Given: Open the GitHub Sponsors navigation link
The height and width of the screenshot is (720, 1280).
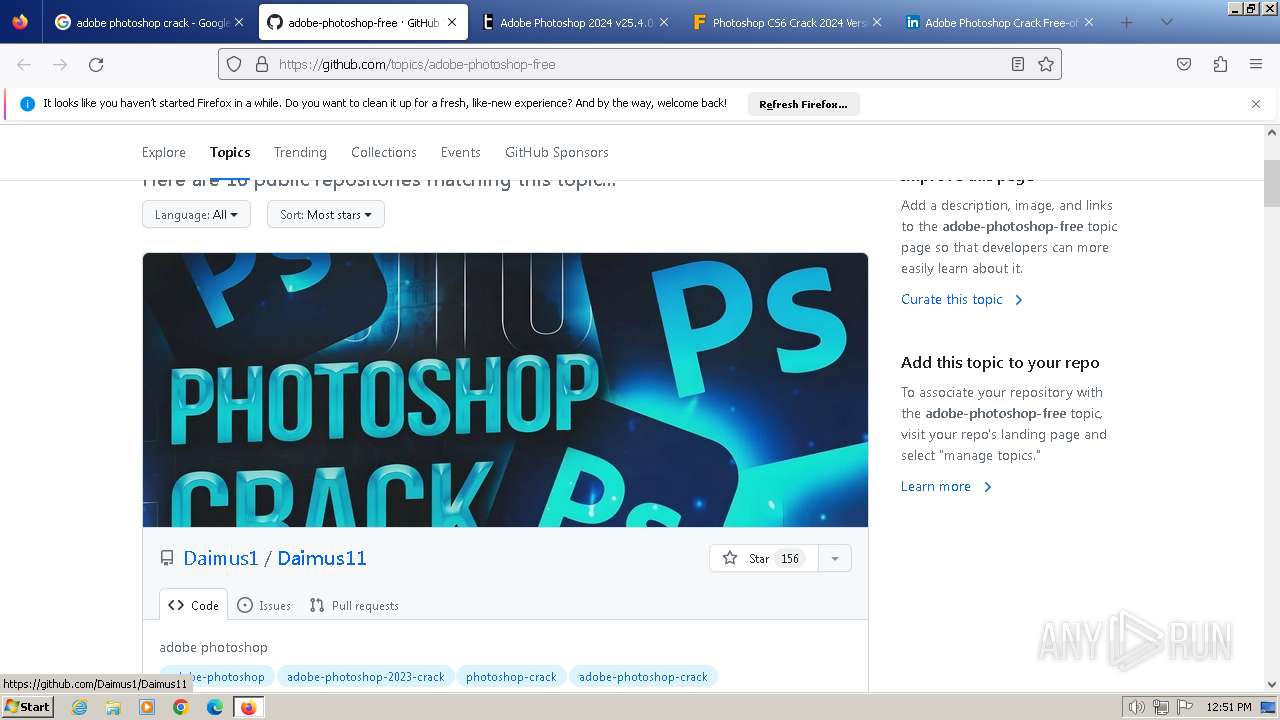Looking at the screenshot, I should [x=557, y=152].
